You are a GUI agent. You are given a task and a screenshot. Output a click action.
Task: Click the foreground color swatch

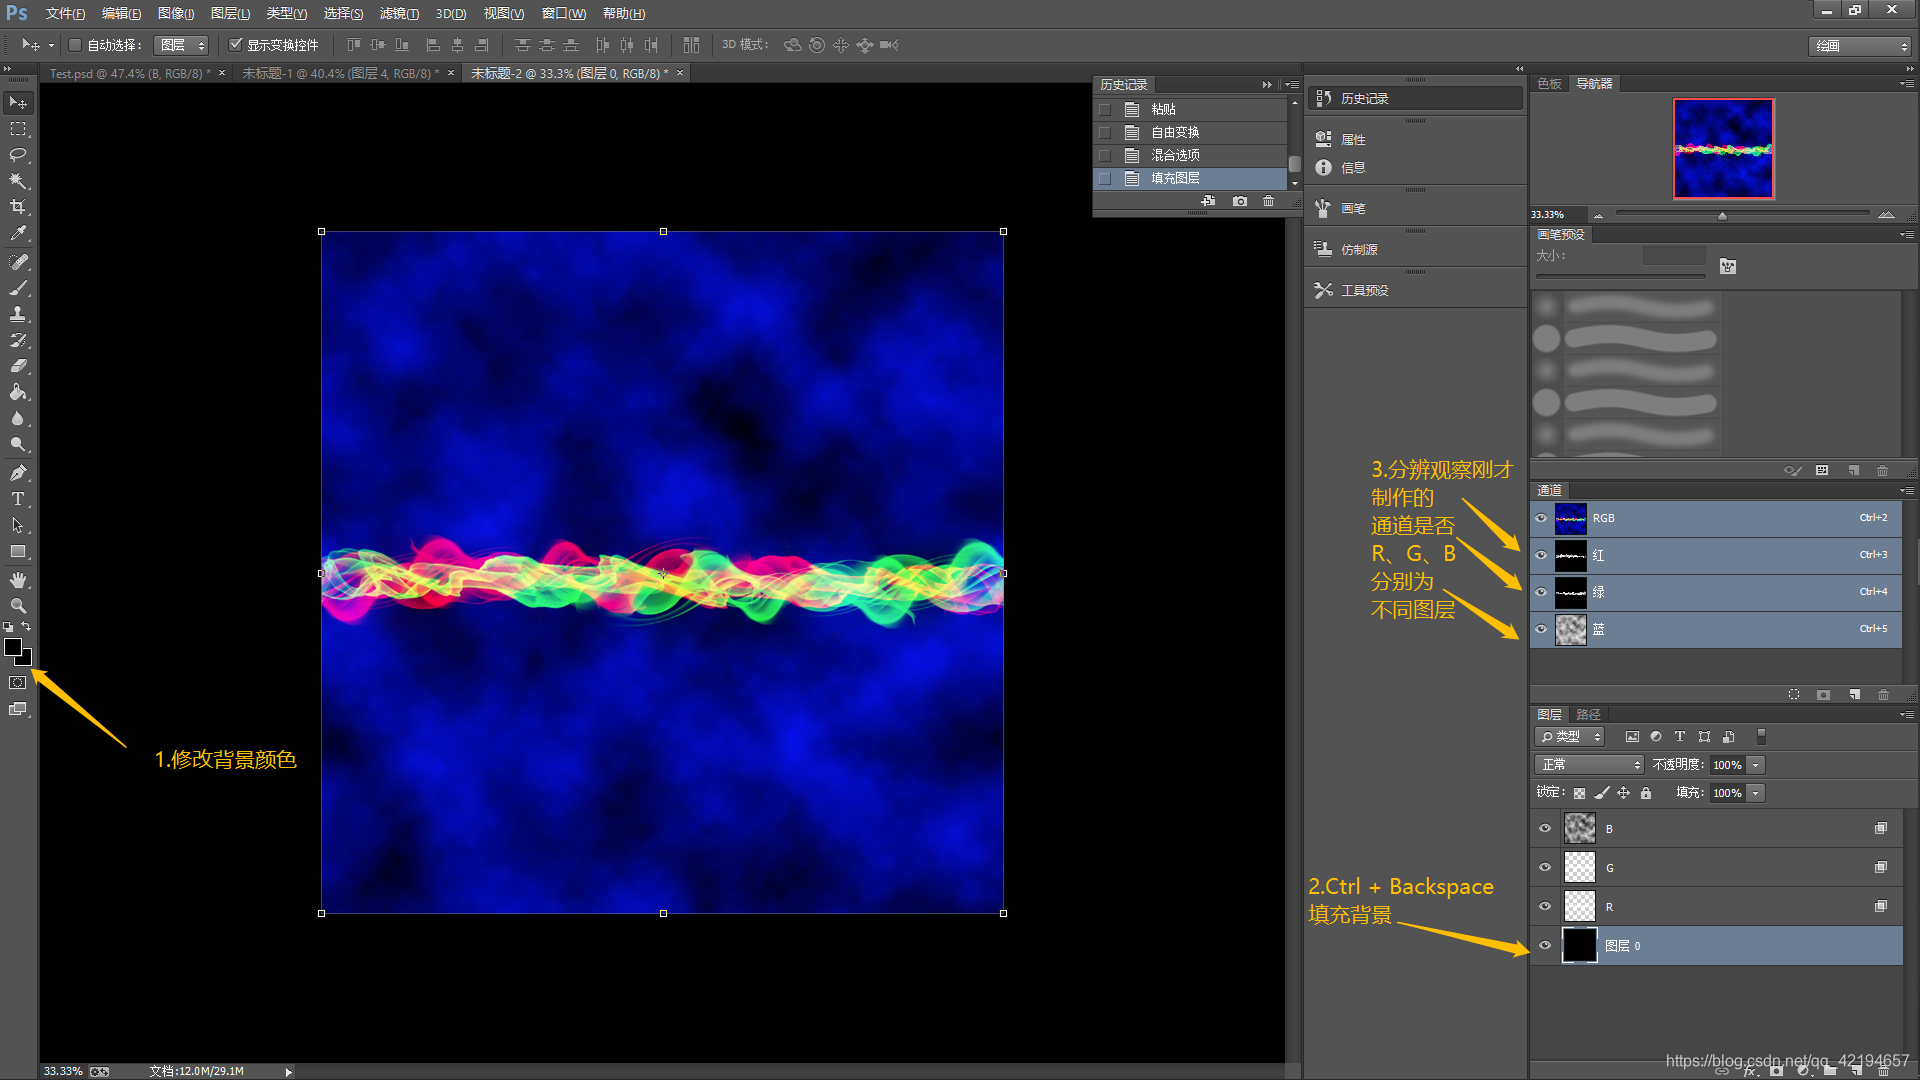[13, 647]
